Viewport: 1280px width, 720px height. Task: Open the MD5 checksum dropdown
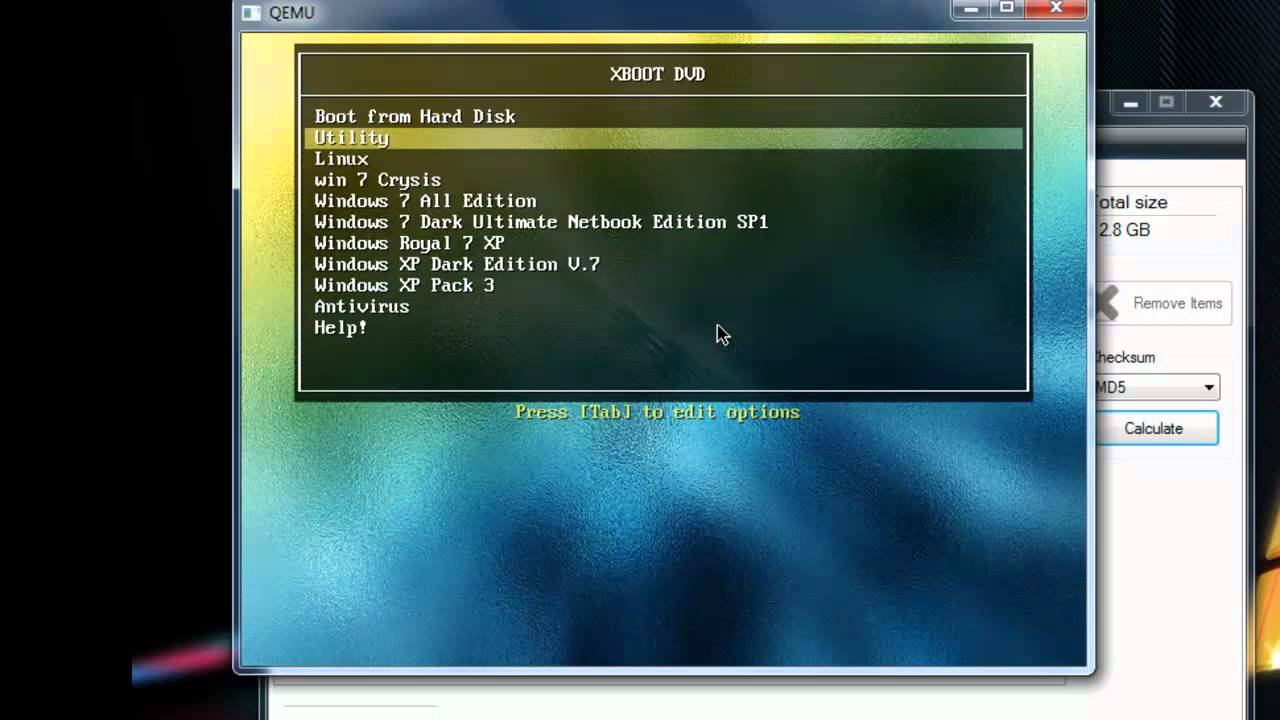coord(1157,387)
